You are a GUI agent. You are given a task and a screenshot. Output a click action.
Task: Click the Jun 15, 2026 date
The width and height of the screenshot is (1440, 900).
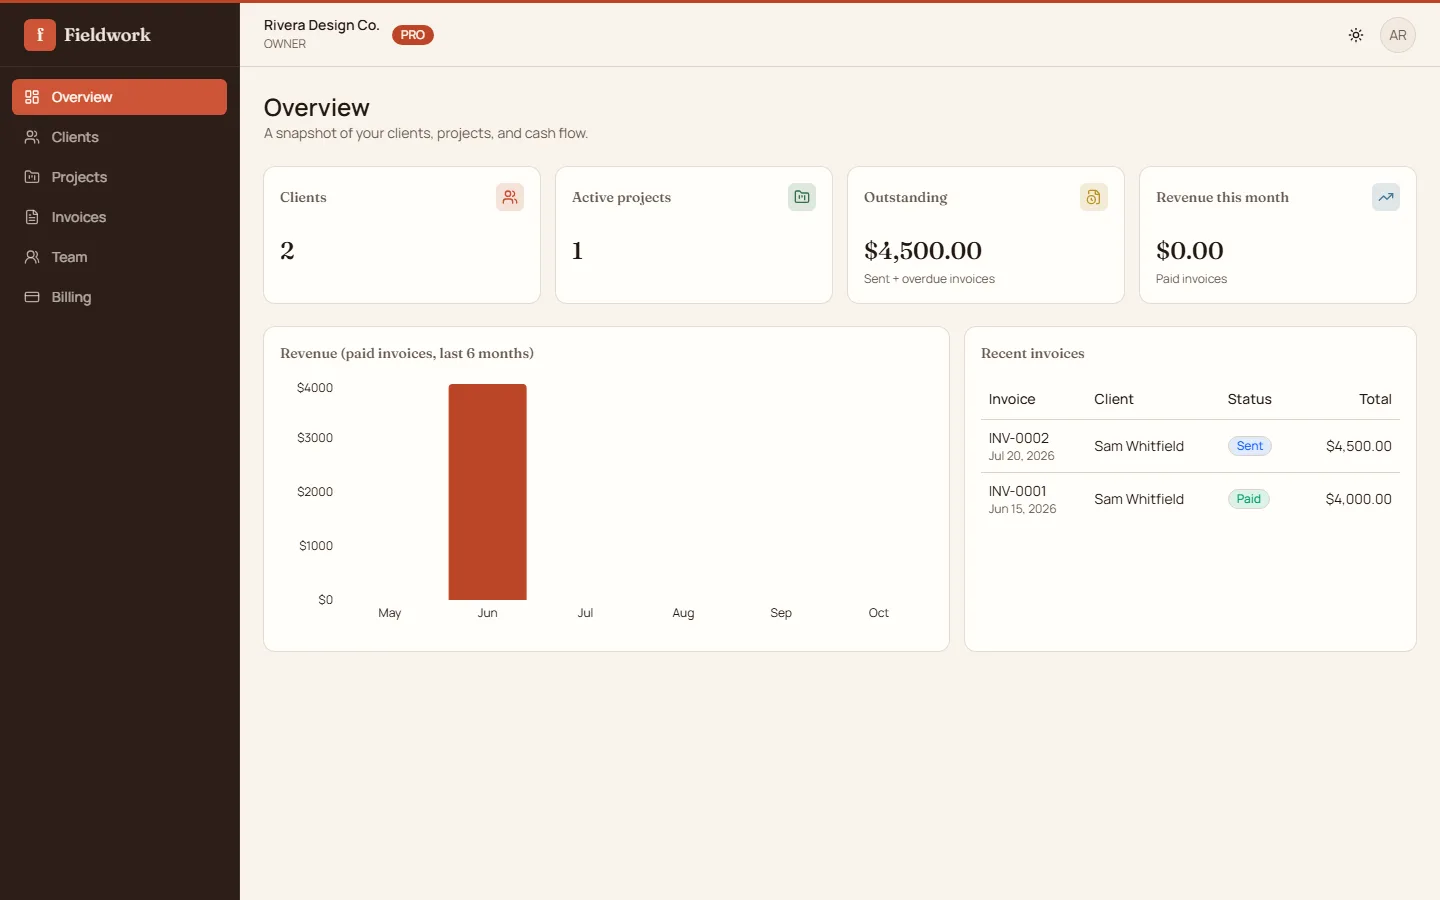click(1023, 509)
